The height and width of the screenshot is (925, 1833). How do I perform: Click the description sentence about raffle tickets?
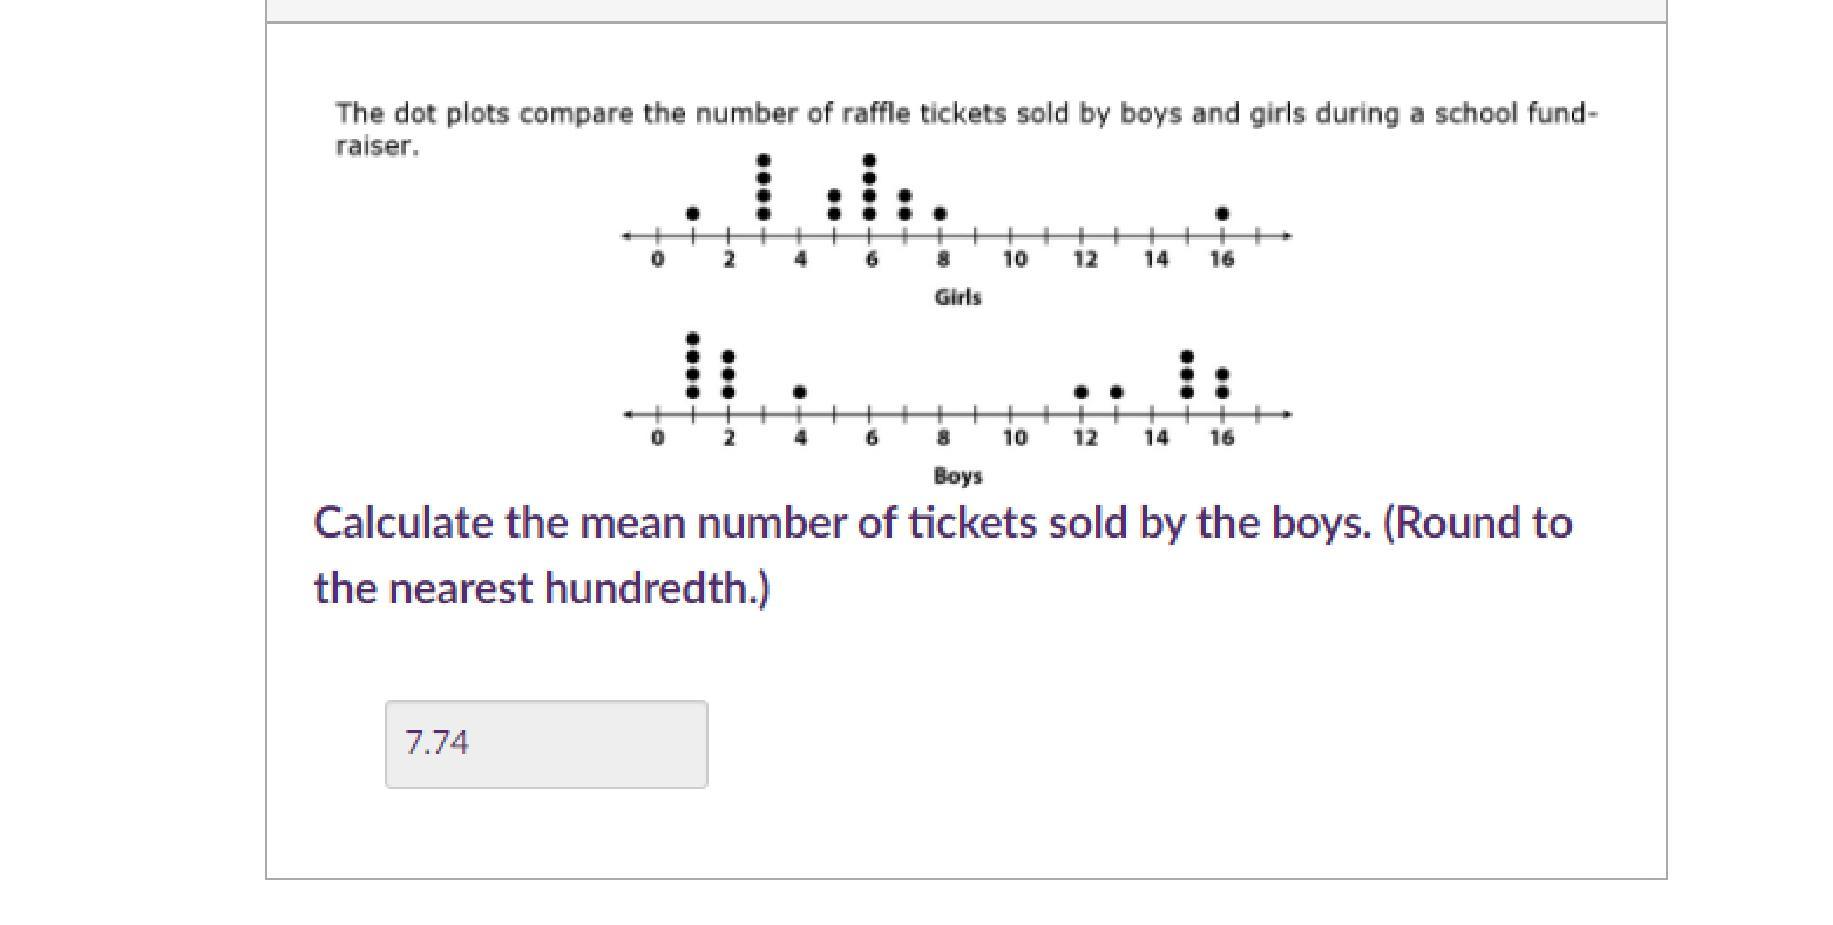[966, 129]
